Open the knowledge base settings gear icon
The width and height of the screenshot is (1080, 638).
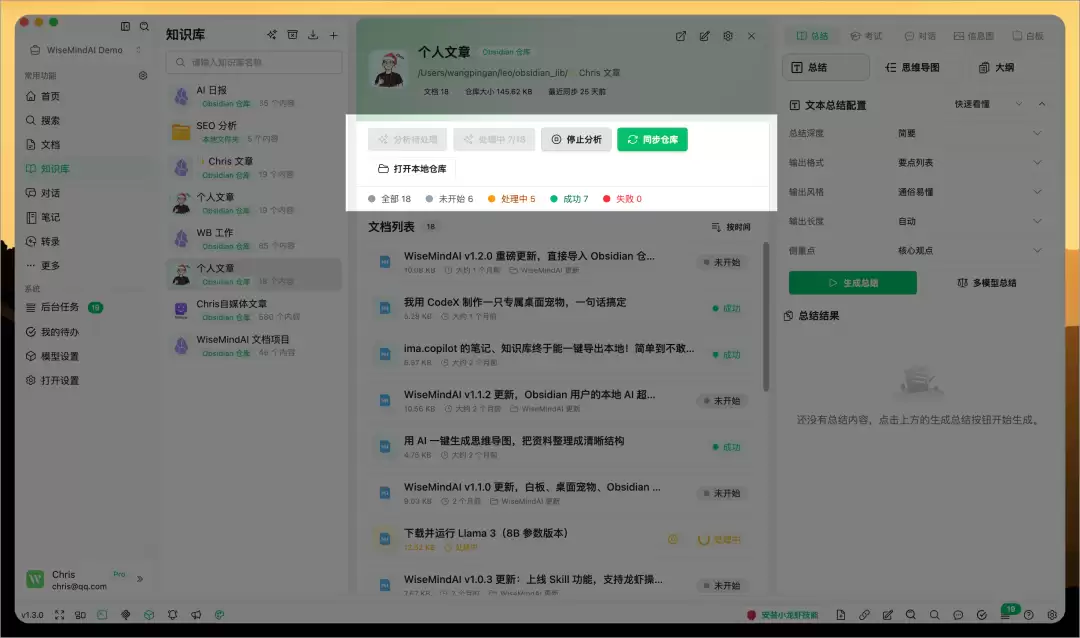point(728,36)
